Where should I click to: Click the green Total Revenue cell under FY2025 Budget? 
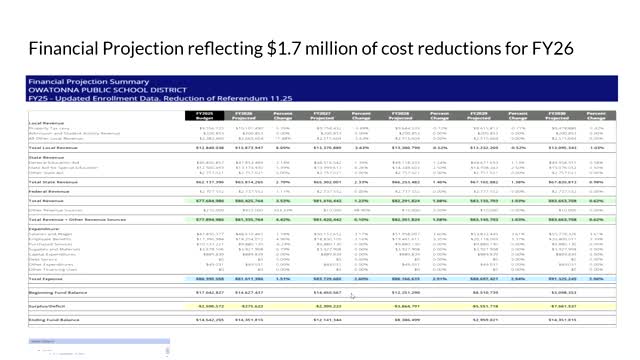click(210, 201)
